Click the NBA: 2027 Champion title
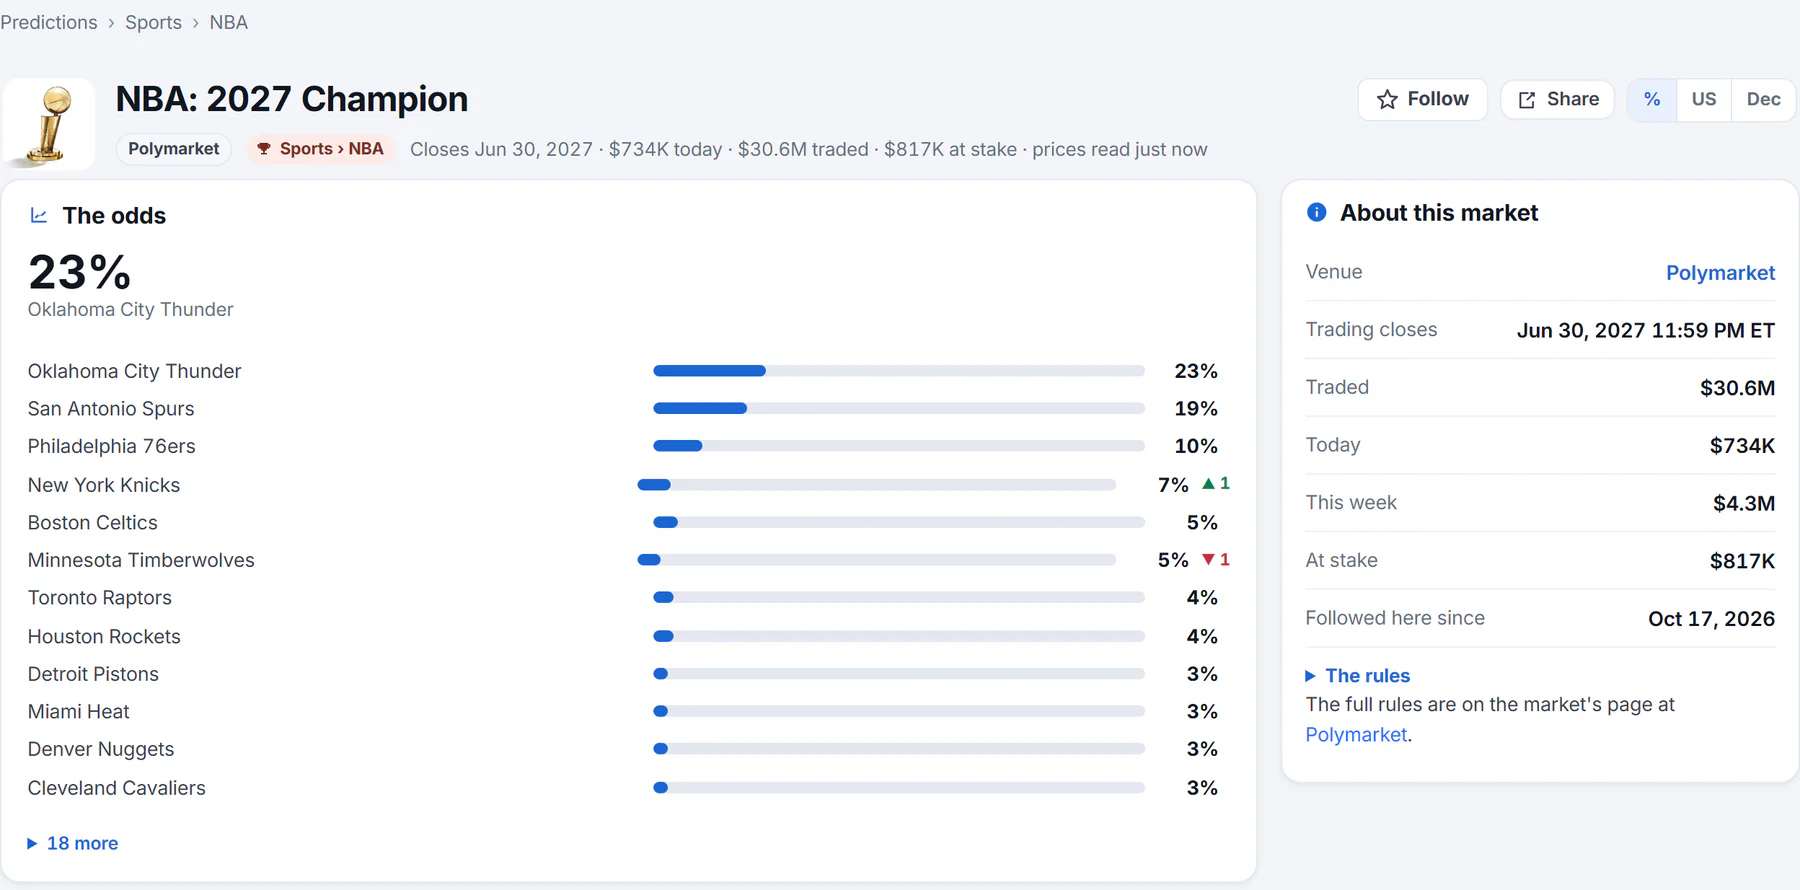 pyautogui.click(x=292, y=99)
